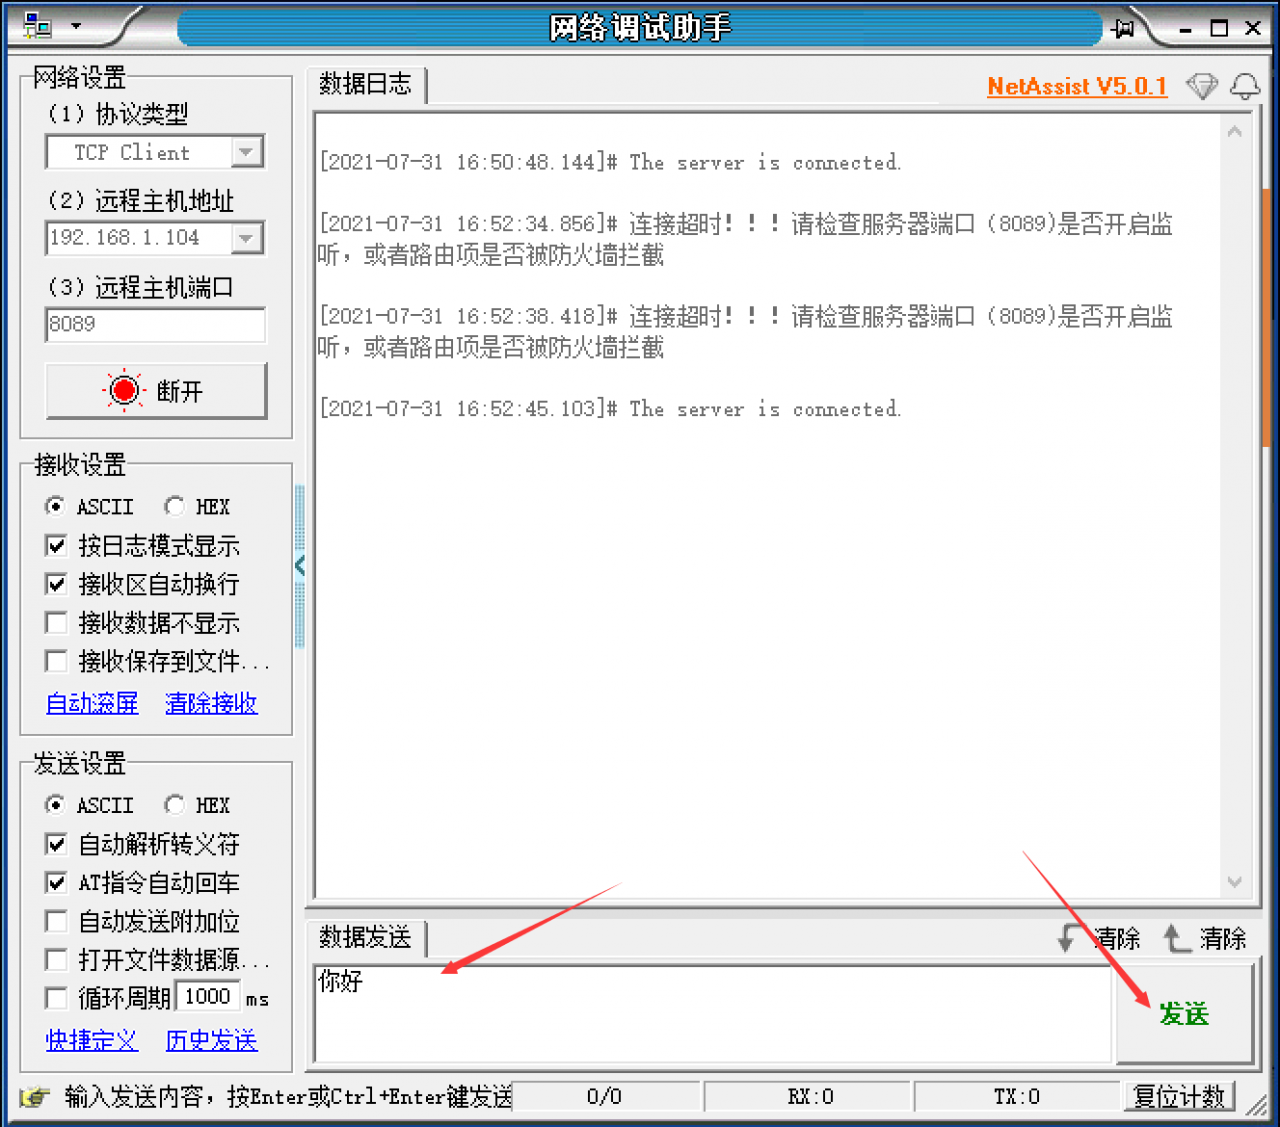Click the status hint 输入发送内容 text
This screenshot has height=1127, width=1280.
288,1097
